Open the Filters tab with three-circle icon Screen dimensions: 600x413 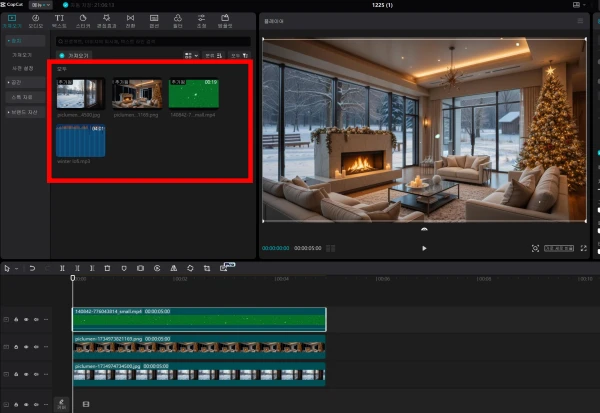pos(178,21)
